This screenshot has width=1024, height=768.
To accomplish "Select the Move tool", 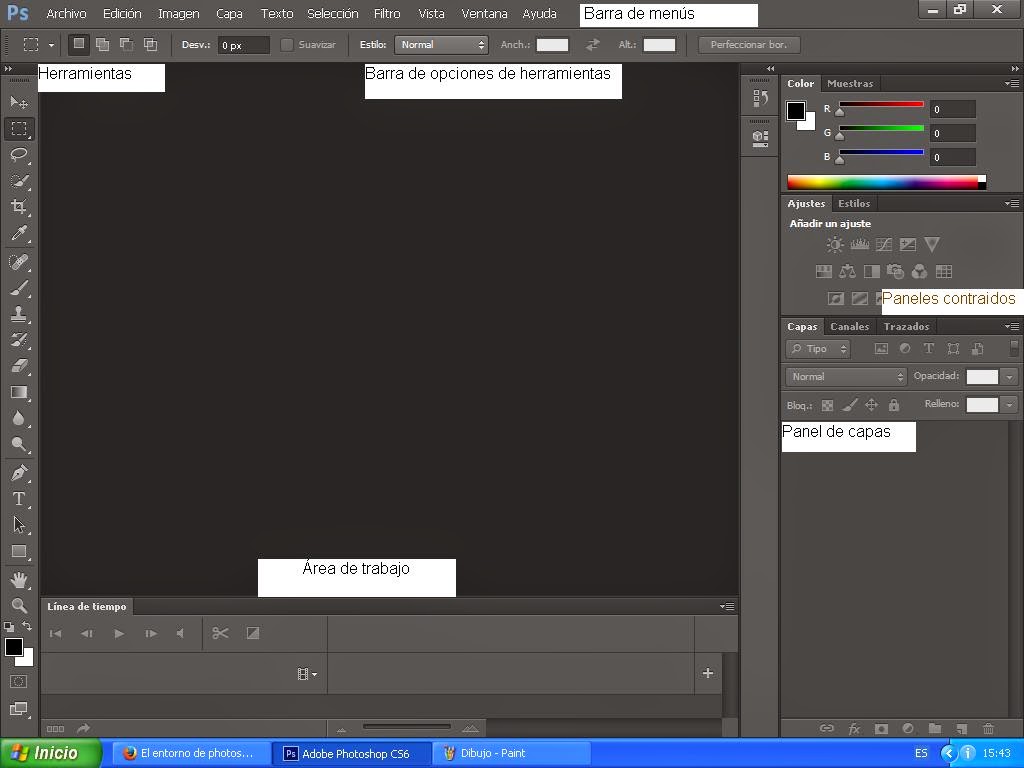I will tap(18, 101).
